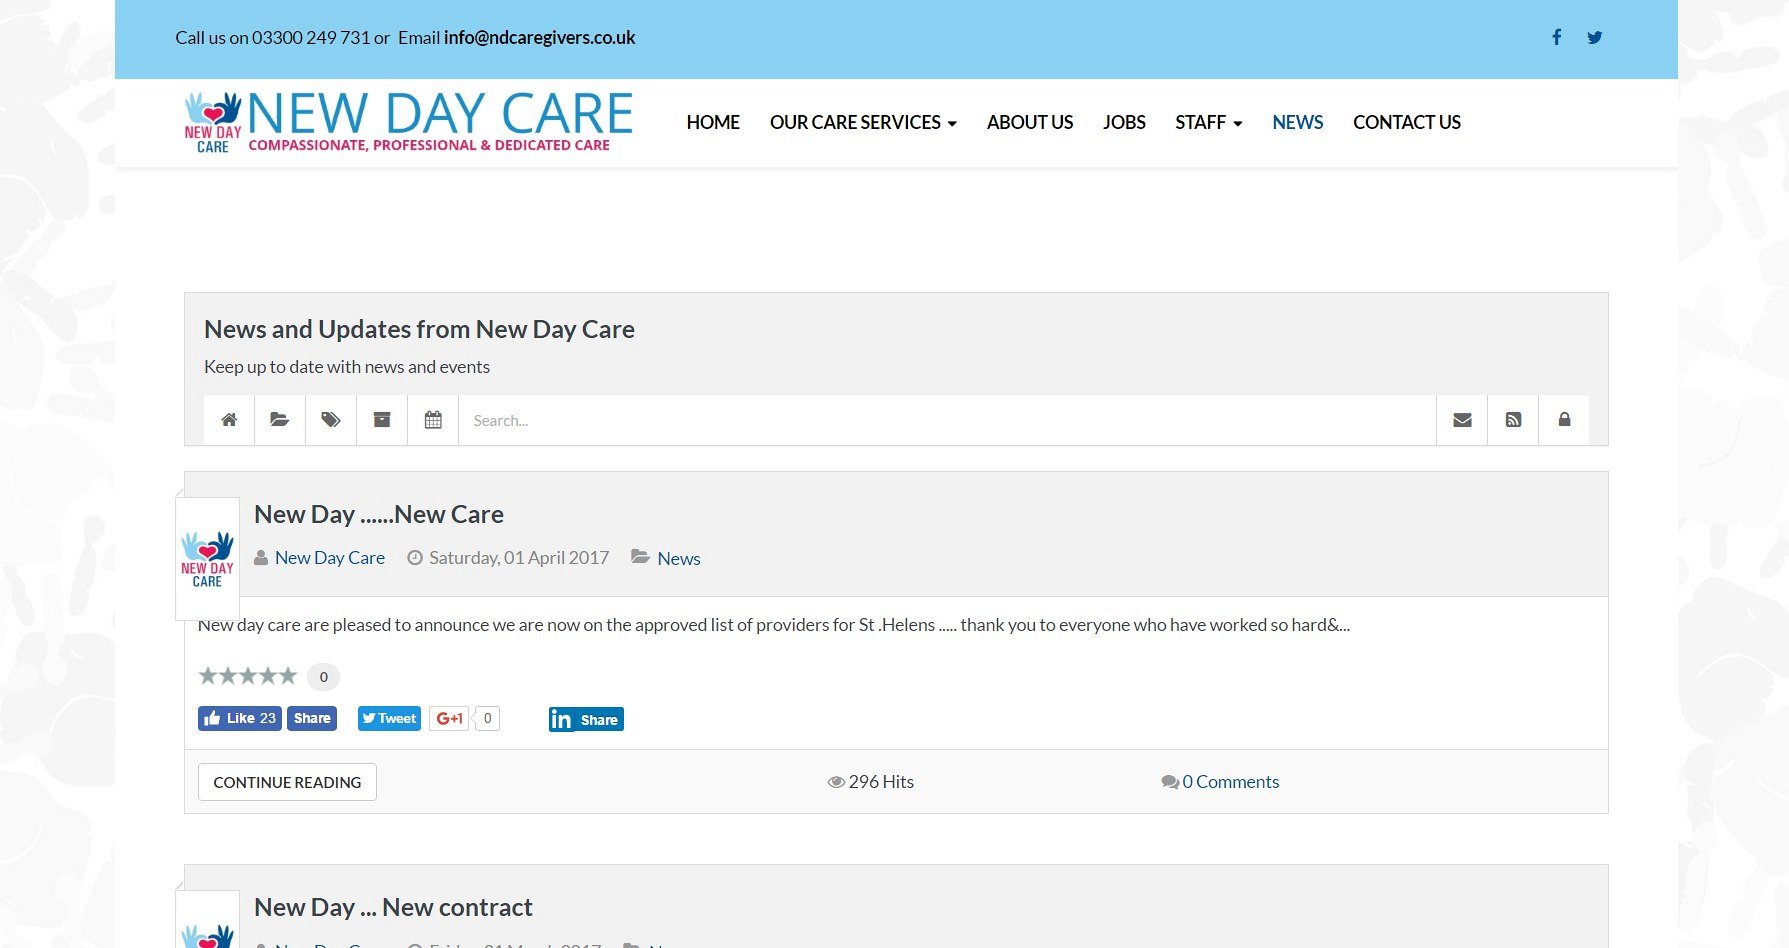1789x948 pixels.
Task: Go to the About Us menu item
Action: [1029, 123]
